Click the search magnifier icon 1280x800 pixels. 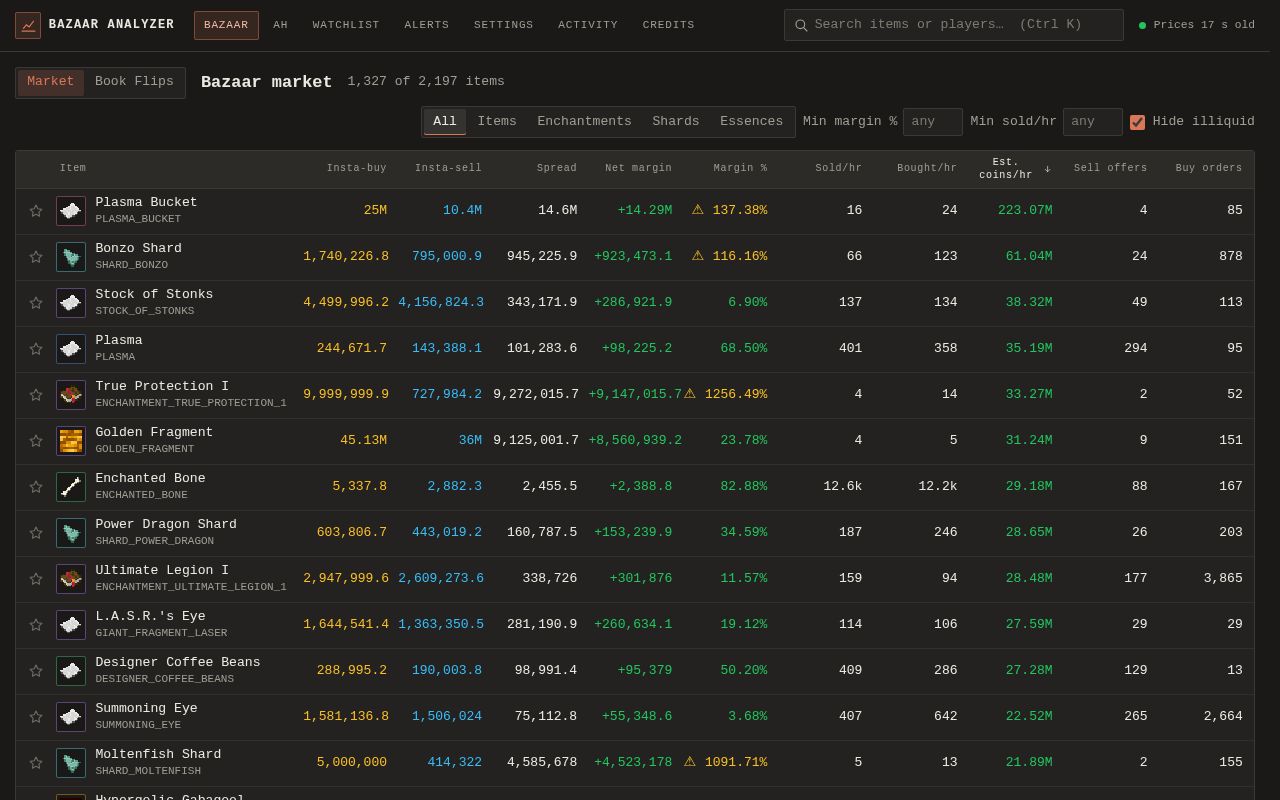click(x=801, y=25)
